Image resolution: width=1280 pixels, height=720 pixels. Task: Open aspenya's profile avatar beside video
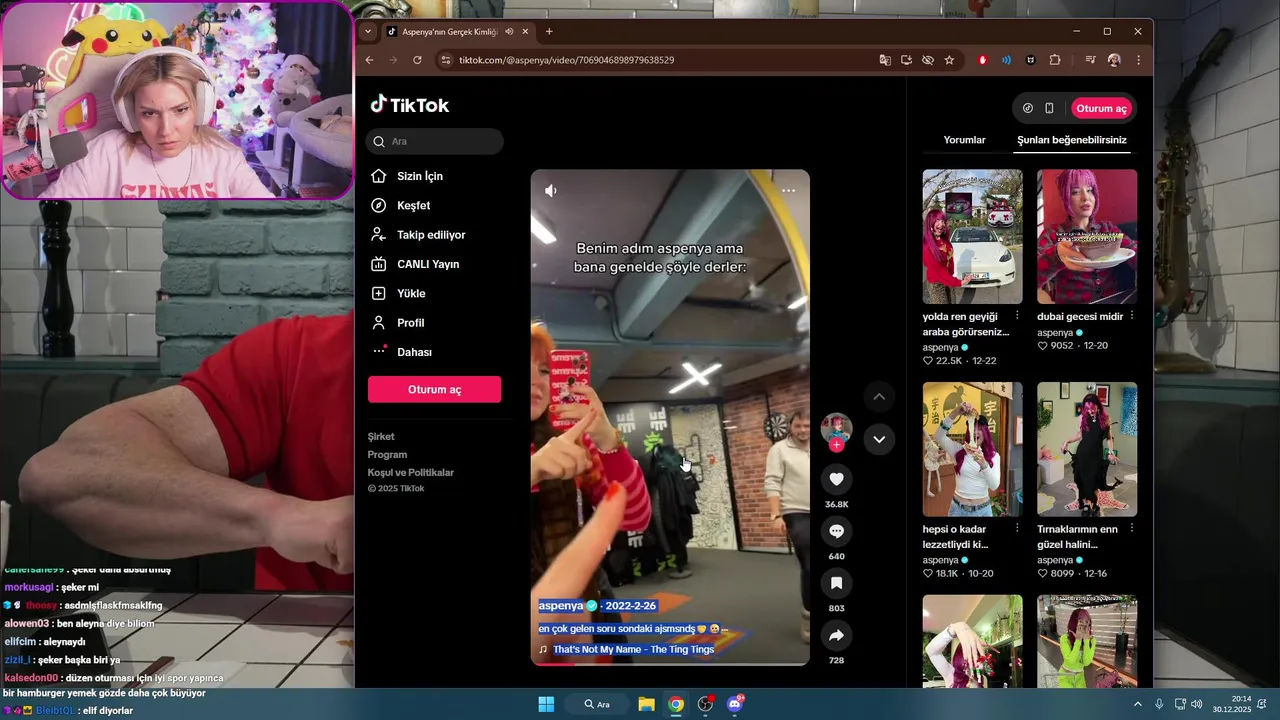point(836,429)
